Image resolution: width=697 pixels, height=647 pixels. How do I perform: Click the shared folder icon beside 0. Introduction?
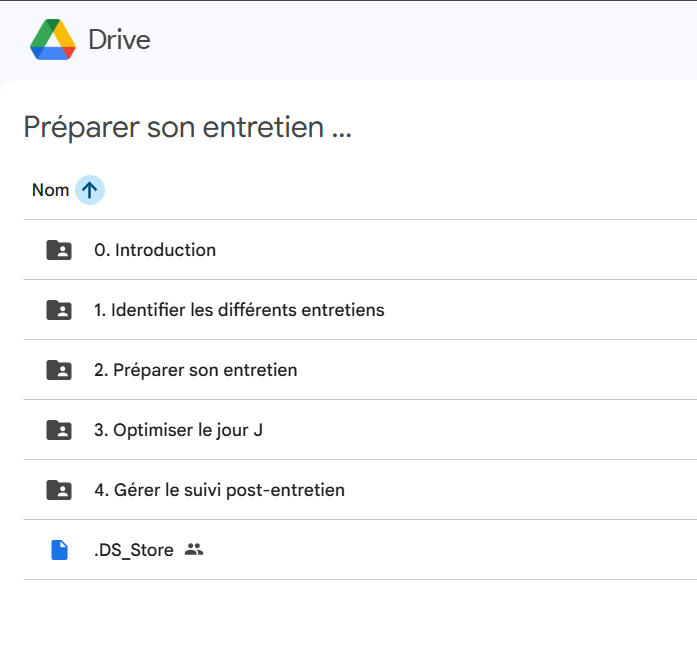(x=59, y=250)
